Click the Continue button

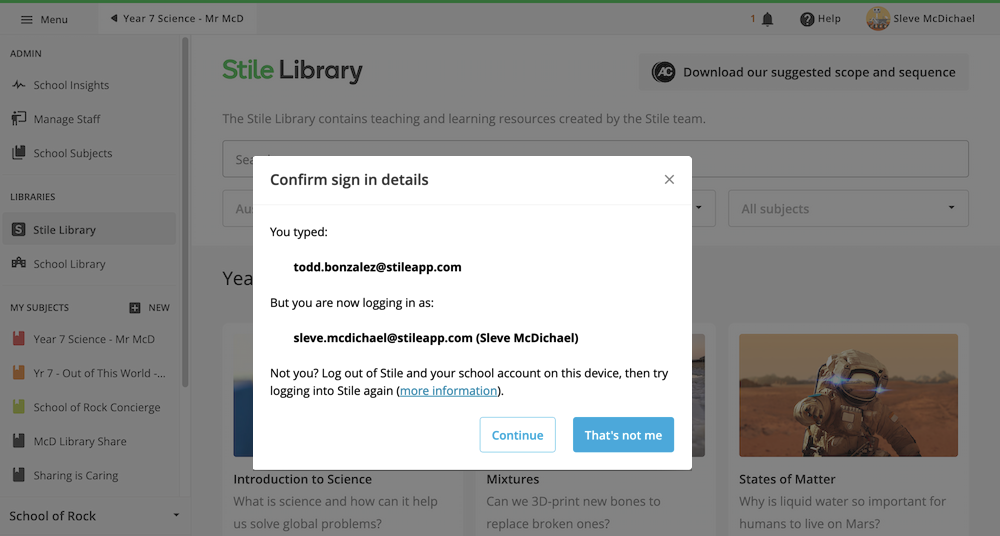tap(517, 435)
